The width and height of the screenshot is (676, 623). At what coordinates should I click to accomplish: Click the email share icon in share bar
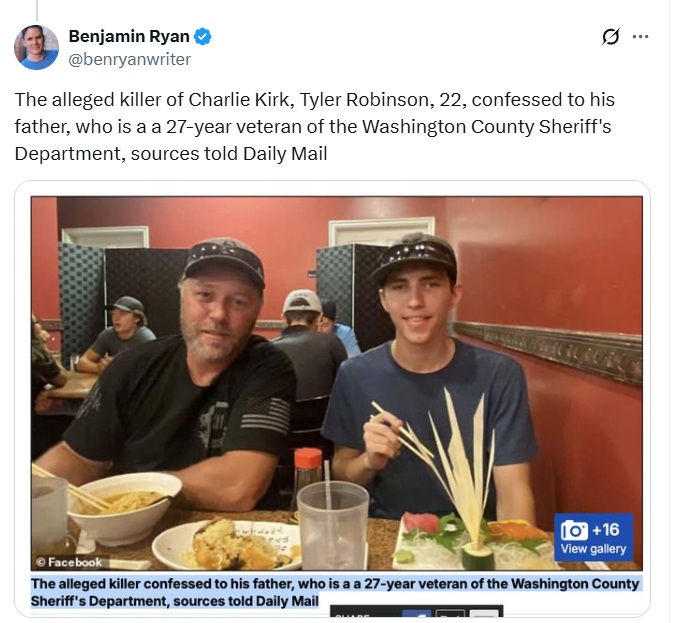pyautogui.click(x=451, y=614)
